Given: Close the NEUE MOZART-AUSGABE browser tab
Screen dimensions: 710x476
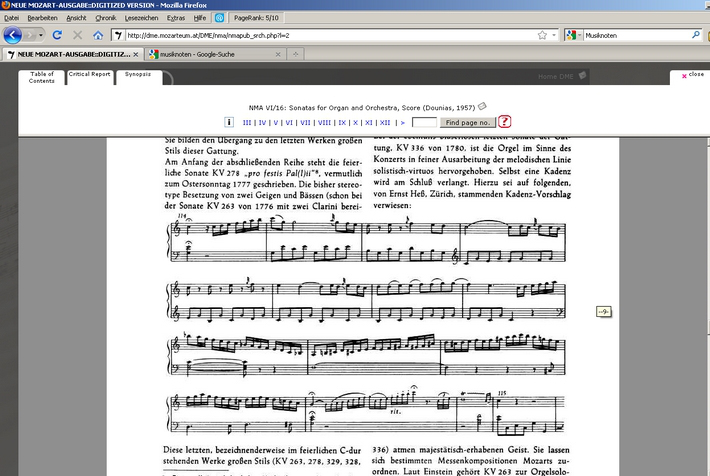Looking at the screenshot, I should click(x=135, y=54).
